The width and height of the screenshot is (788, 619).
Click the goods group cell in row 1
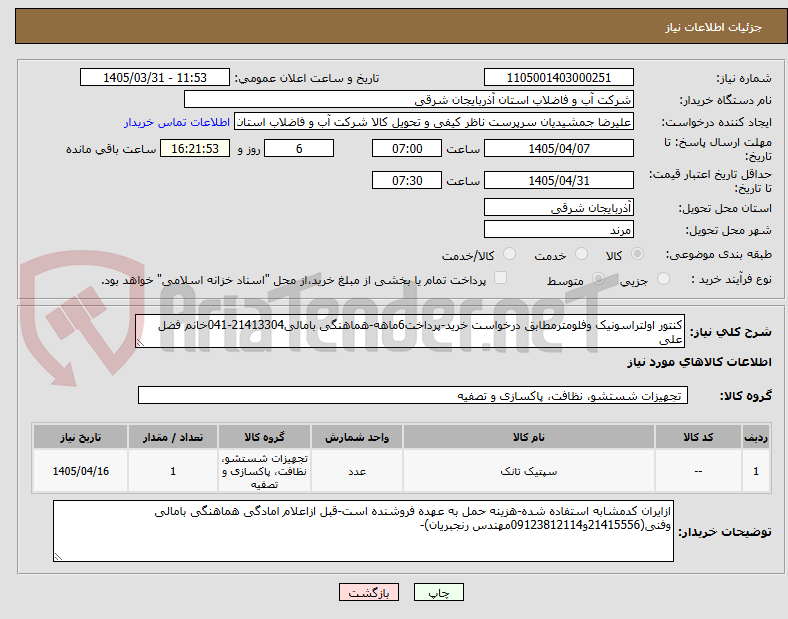click(264, 471)
